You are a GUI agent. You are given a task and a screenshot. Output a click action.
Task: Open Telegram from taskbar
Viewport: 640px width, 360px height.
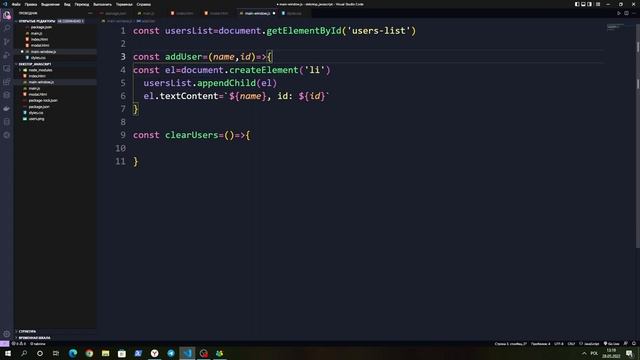(171, 353)
